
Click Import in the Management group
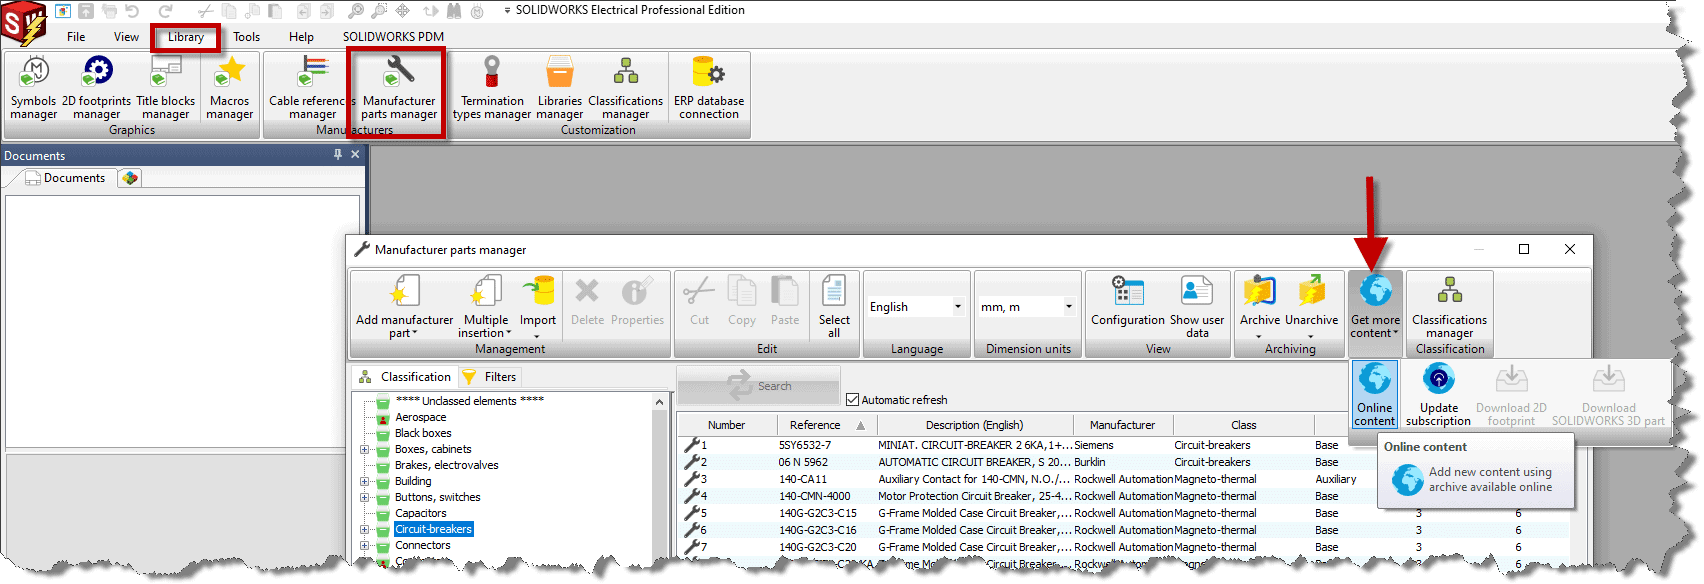point(537,305)
